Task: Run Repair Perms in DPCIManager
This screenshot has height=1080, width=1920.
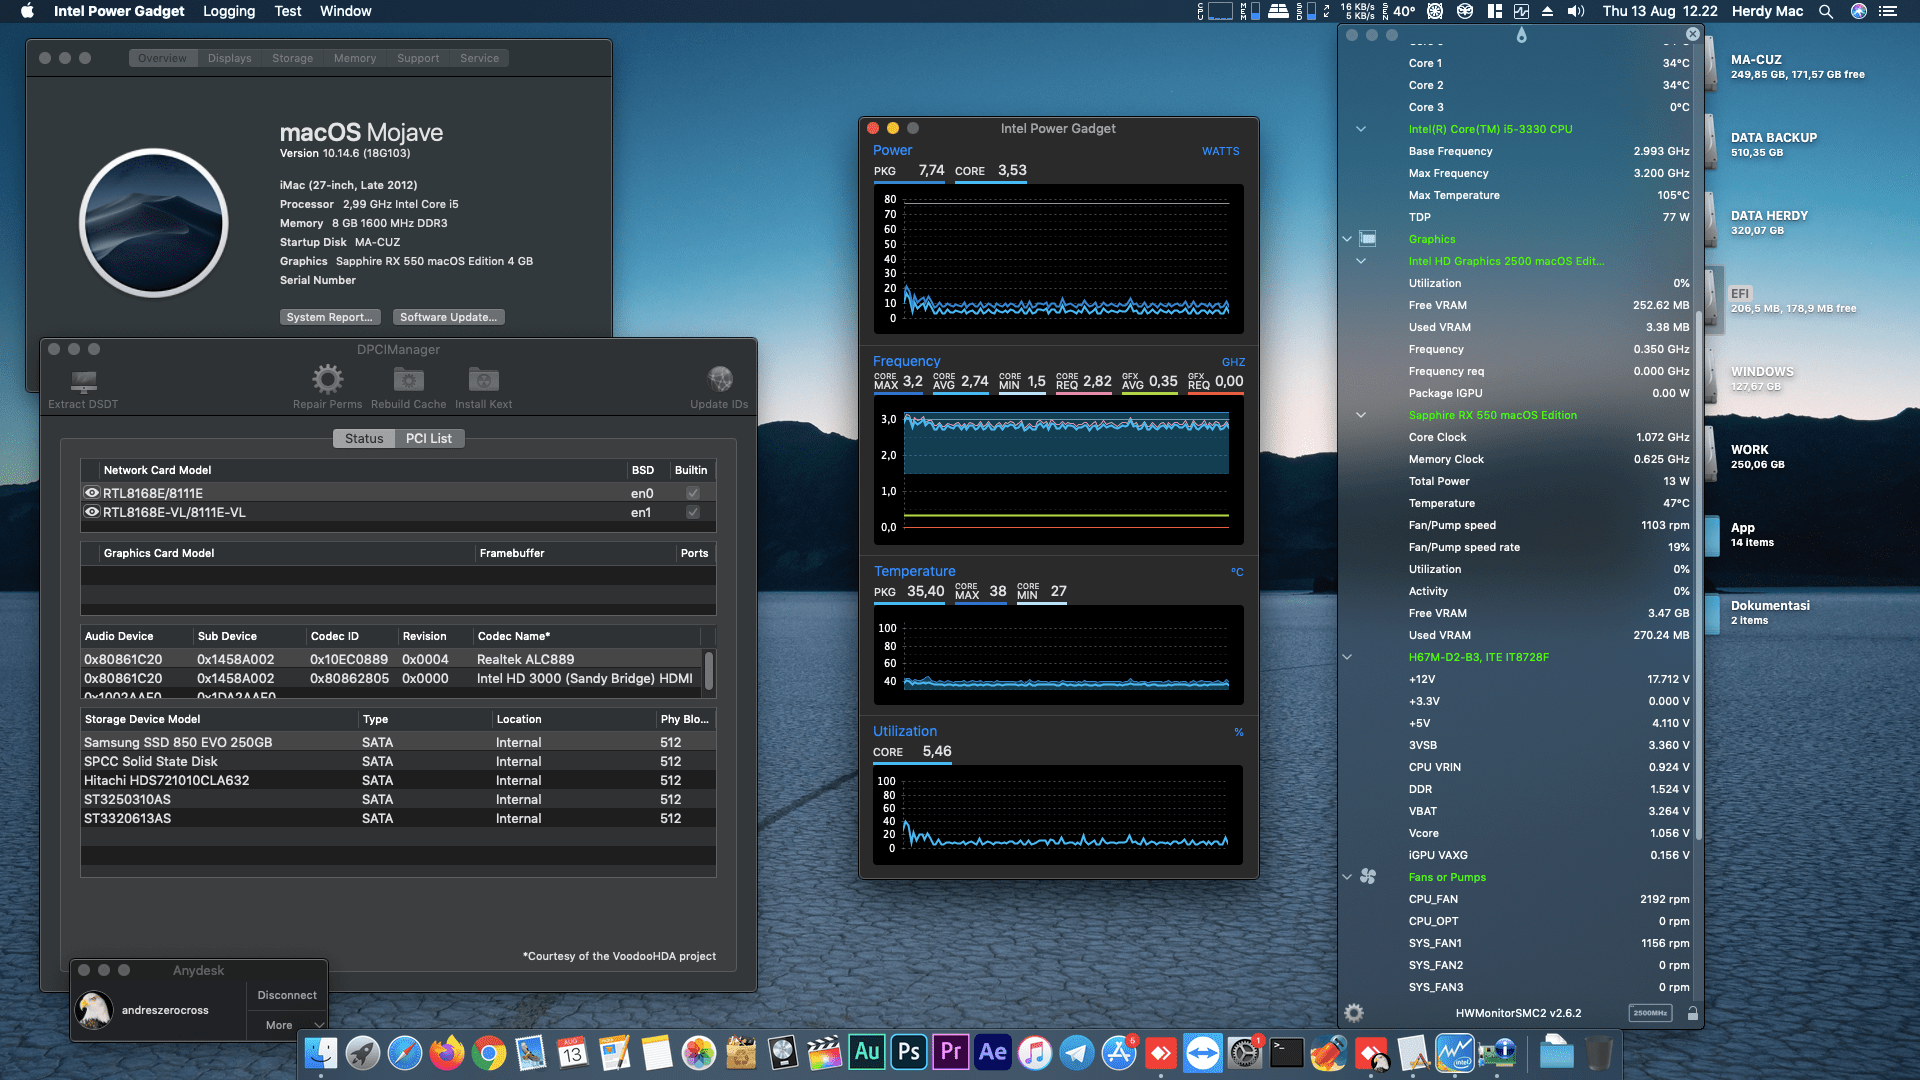Action: pos(327,380)
